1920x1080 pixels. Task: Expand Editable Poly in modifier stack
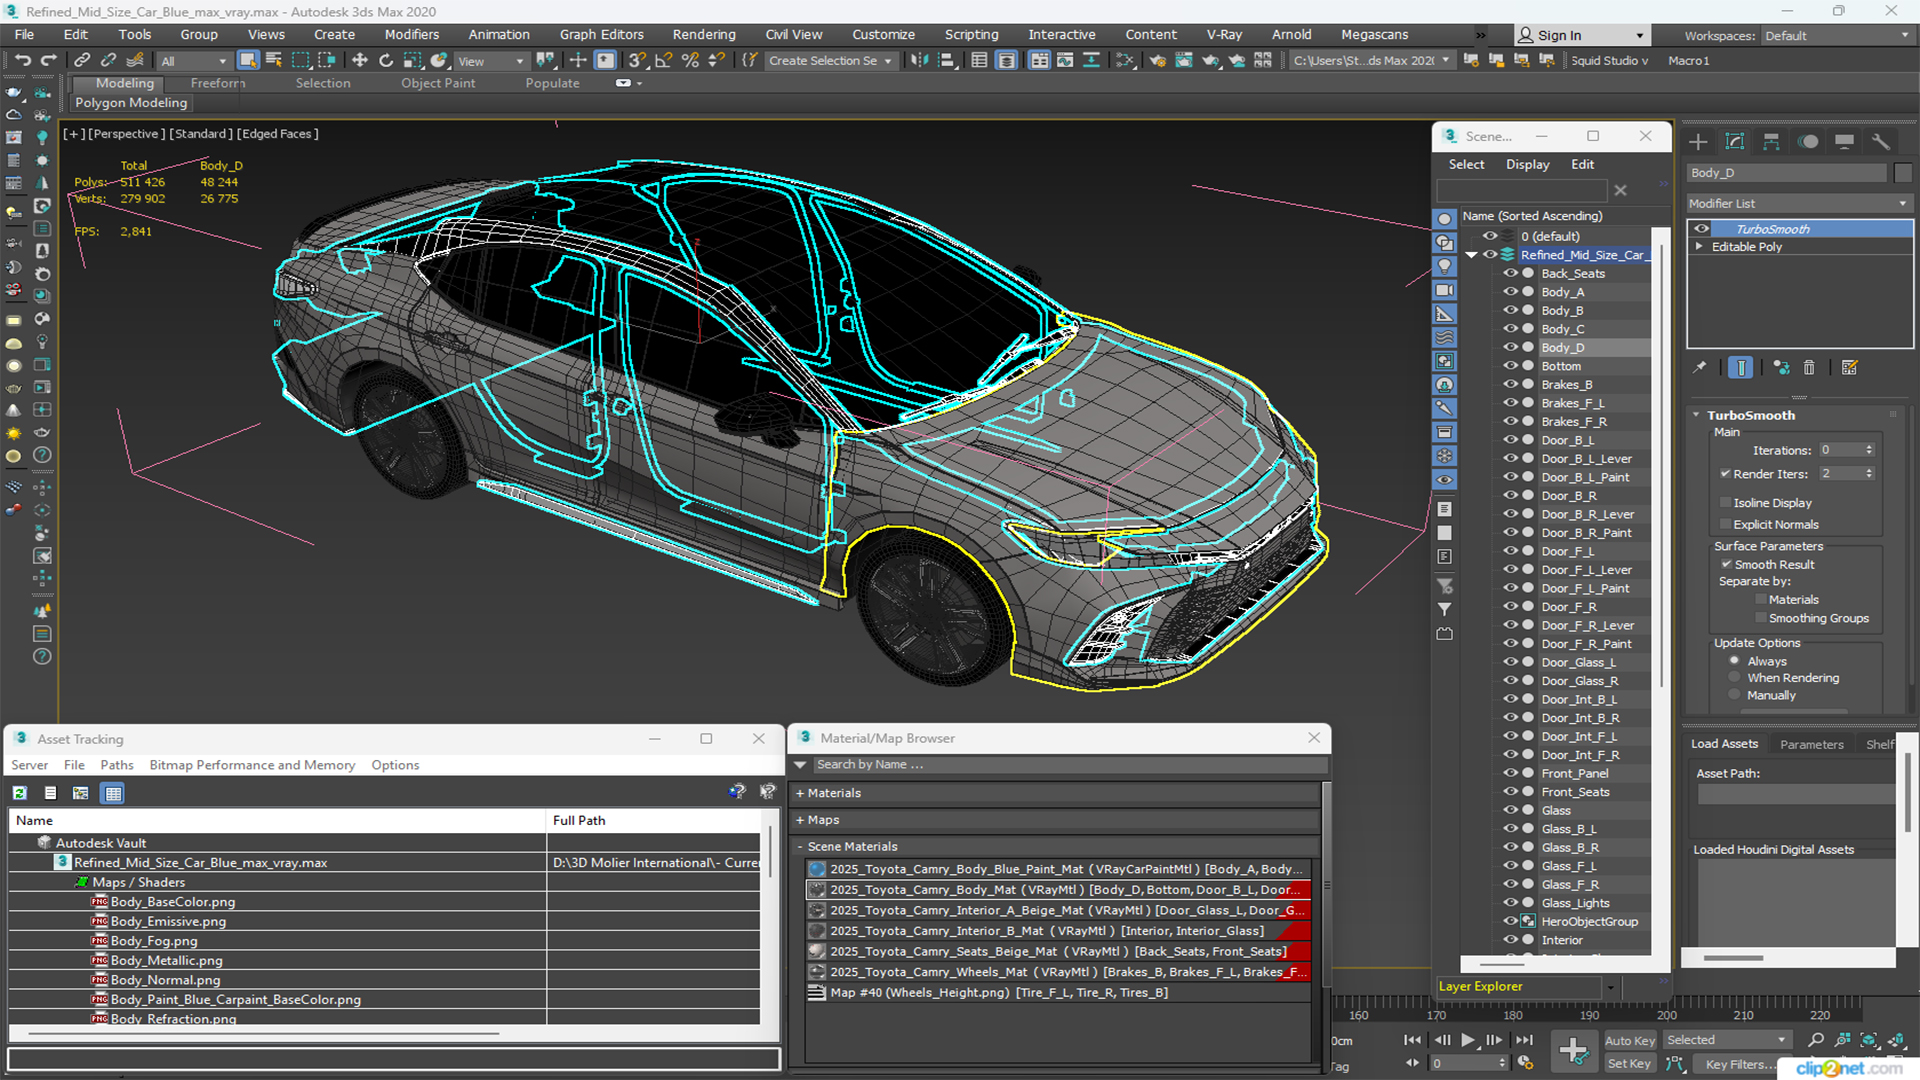click(x=1699, y=247)
